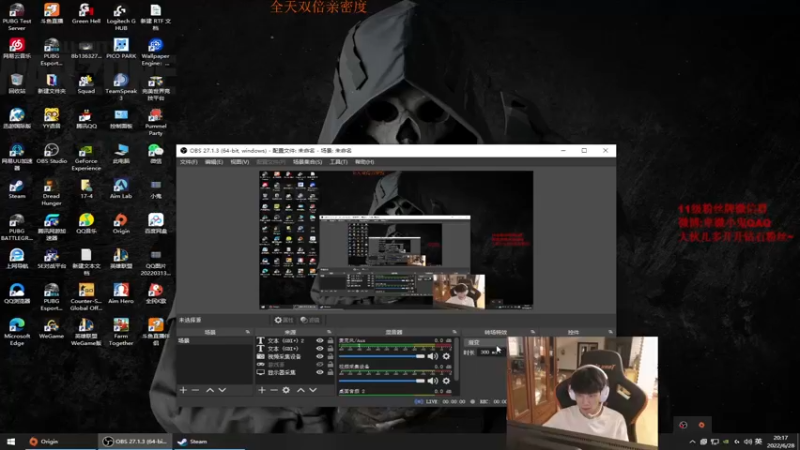The image size is (800, 450).
Task: Move scene up in the Scenes panel
Action: [x=210, y=390]
